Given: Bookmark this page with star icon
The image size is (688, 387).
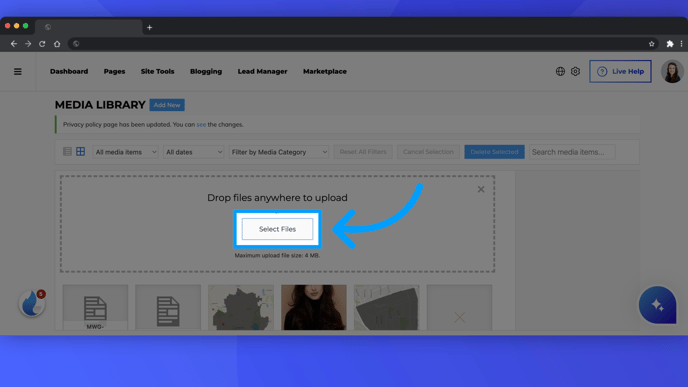Looking at the screenshot, I should (x=652, y=44).
